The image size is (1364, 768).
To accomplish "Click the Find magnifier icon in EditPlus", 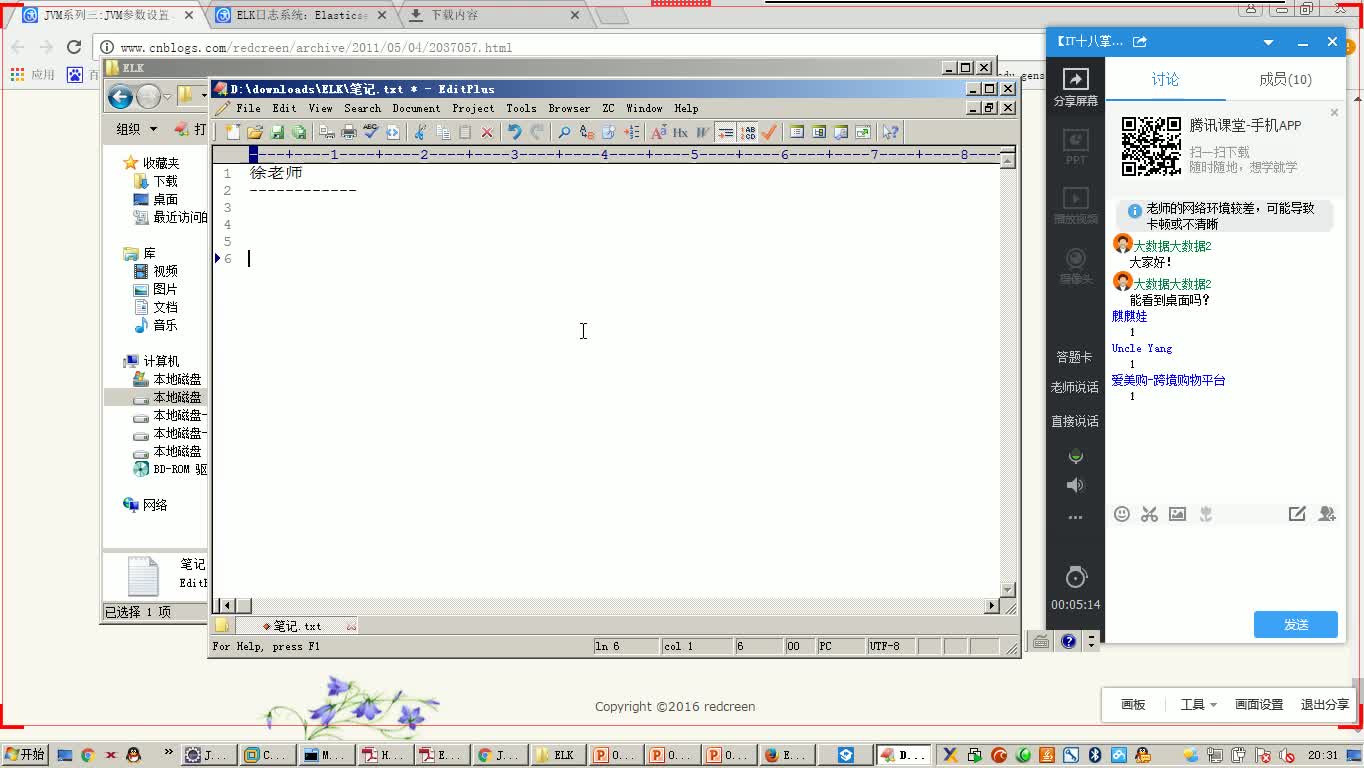I will point(564,132).
